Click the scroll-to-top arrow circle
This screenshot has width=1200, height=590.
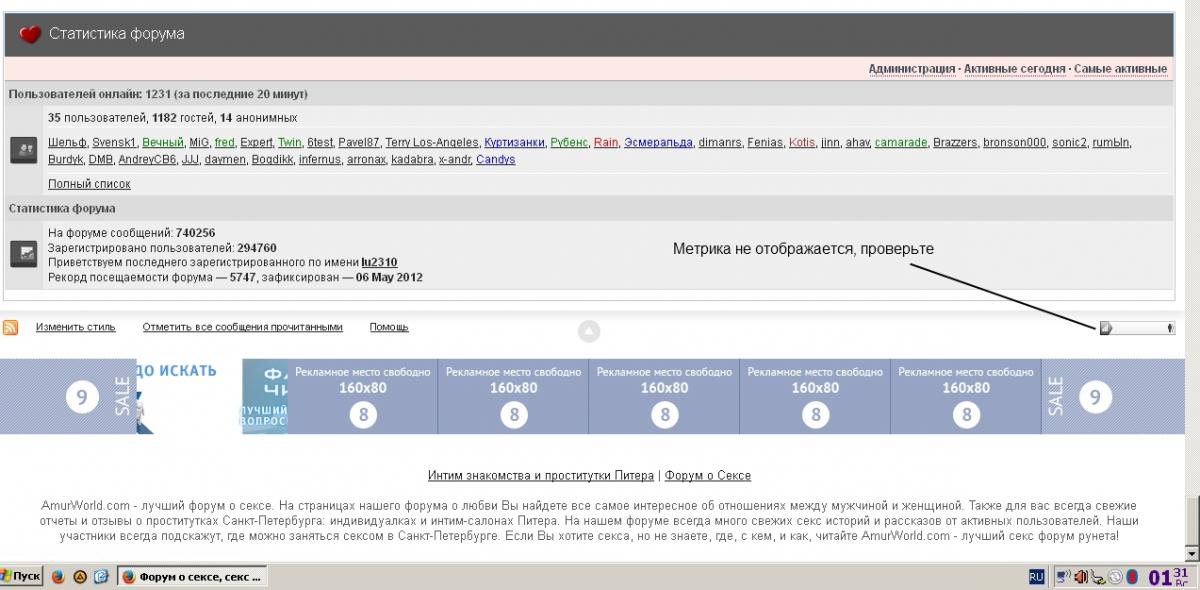(x=589, y=330)
